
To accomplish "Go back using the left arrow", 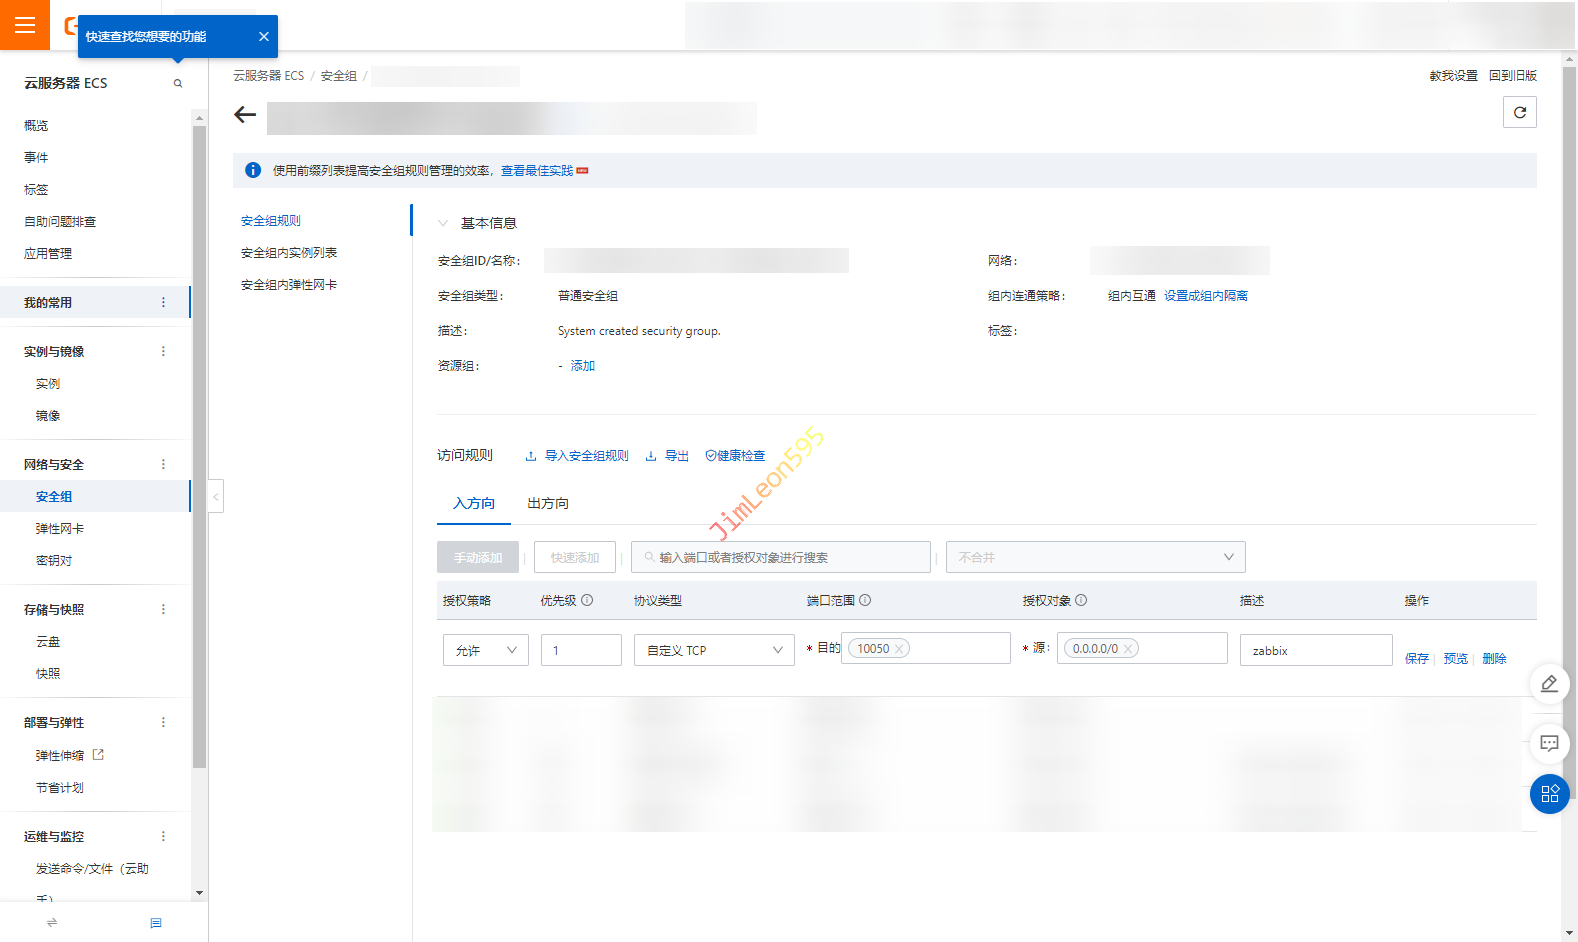I will [245, 115].
